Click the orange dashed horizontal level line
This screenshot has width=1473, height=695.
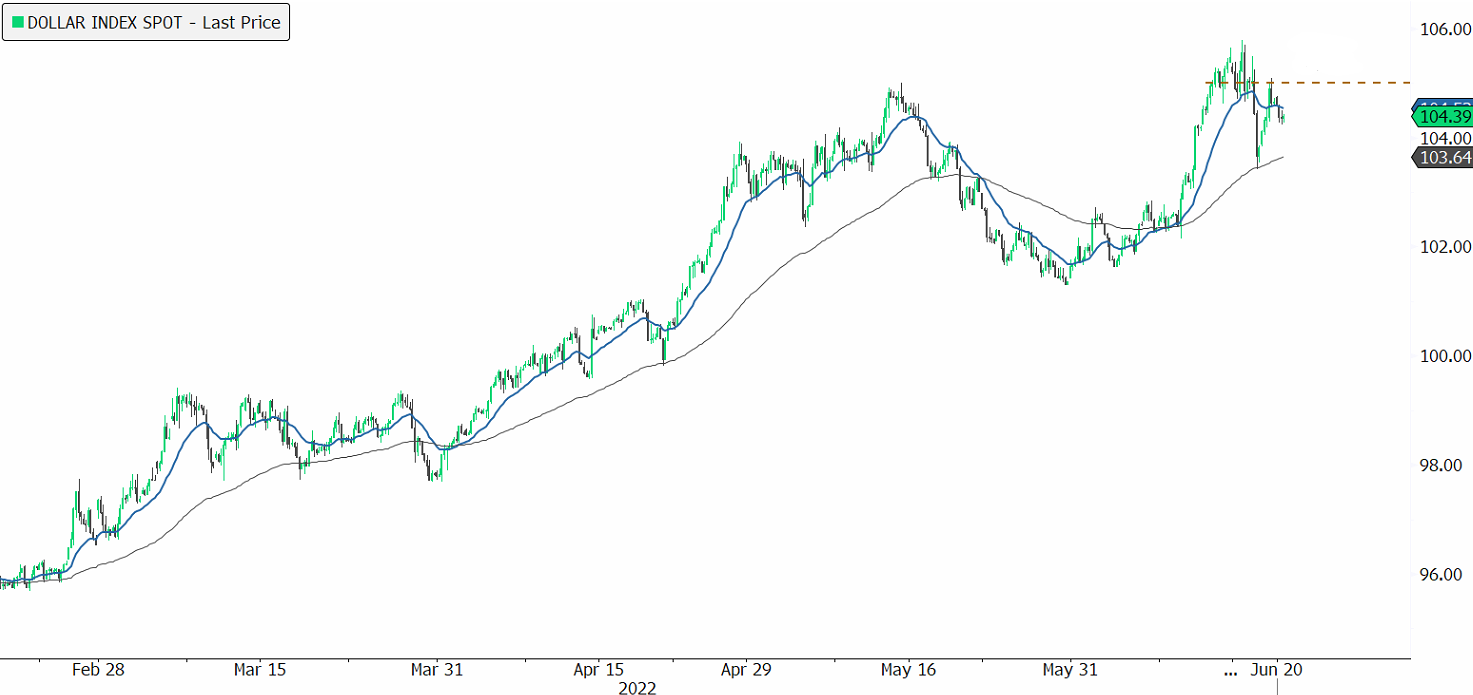pos(1340,82)
